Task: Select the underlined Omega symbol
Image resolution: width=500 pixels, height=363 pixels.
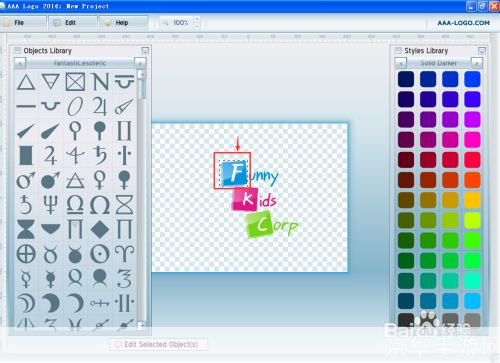Action: 75,204
